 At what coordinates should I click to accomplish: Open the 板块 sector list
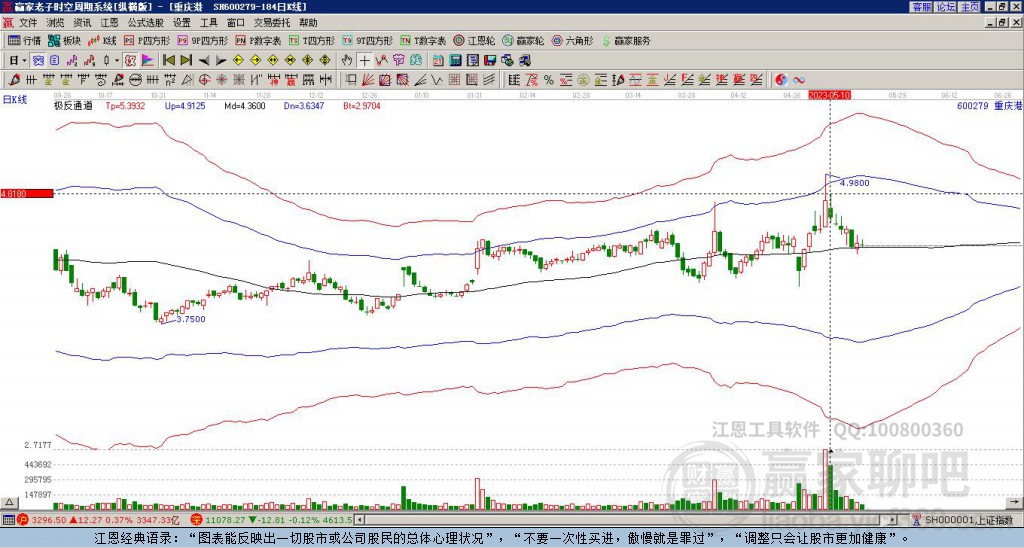[64, 40]
